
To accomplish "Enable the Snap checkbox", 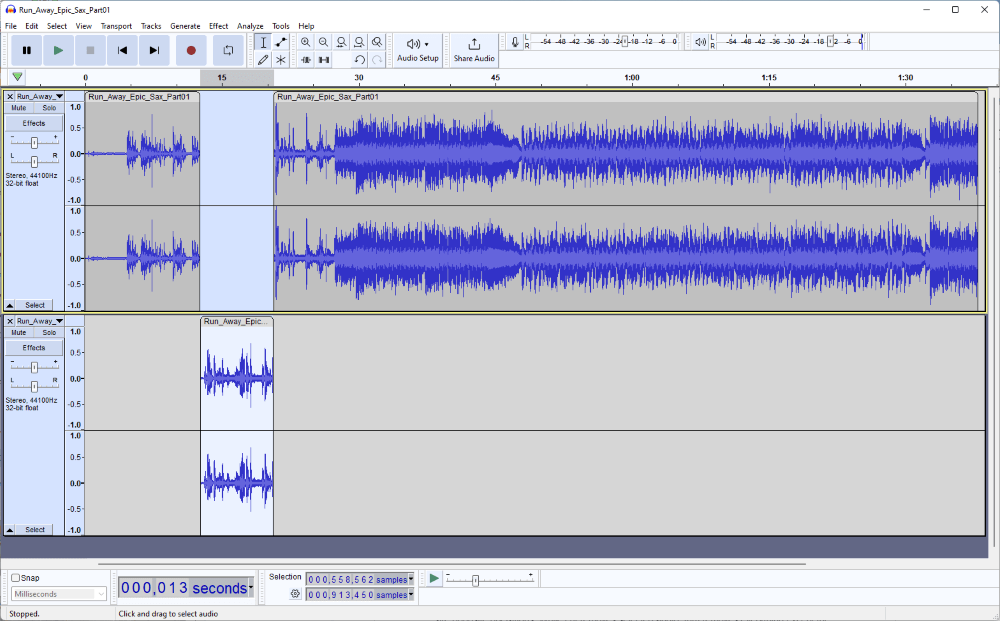I will 15,578.
